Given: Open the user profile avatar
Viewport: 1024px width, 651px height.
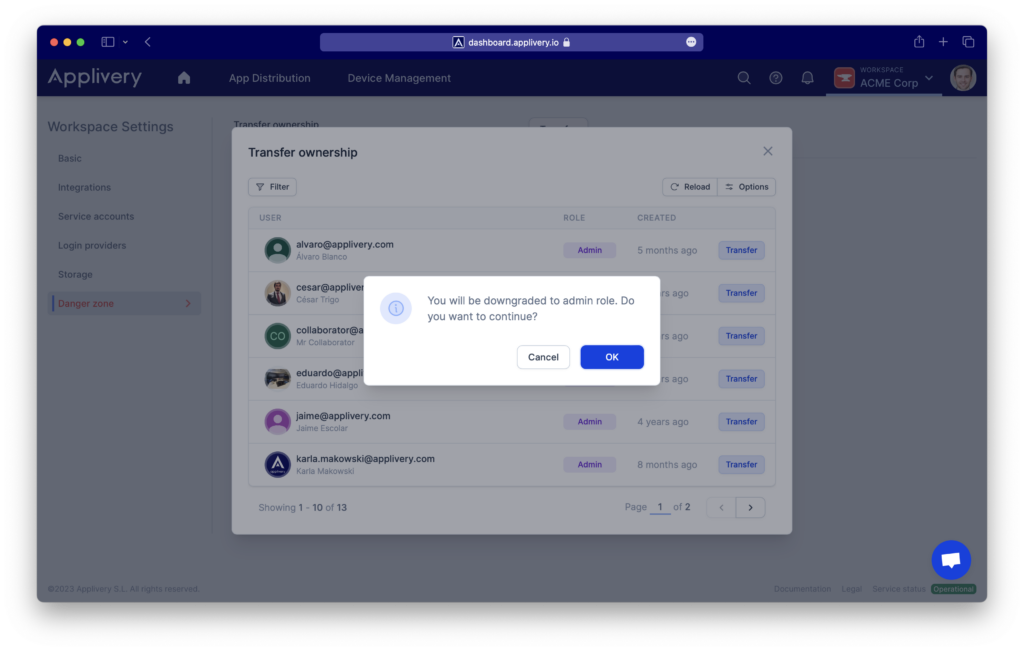Looking at the screenshot, I should tap(963, 78).
